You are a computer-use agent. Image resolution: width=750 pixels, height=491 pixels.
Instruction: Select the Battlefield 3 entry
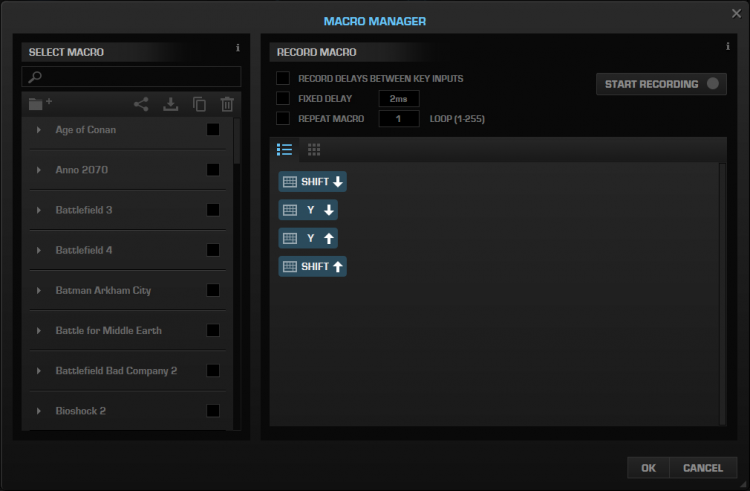tap(84, 210)
